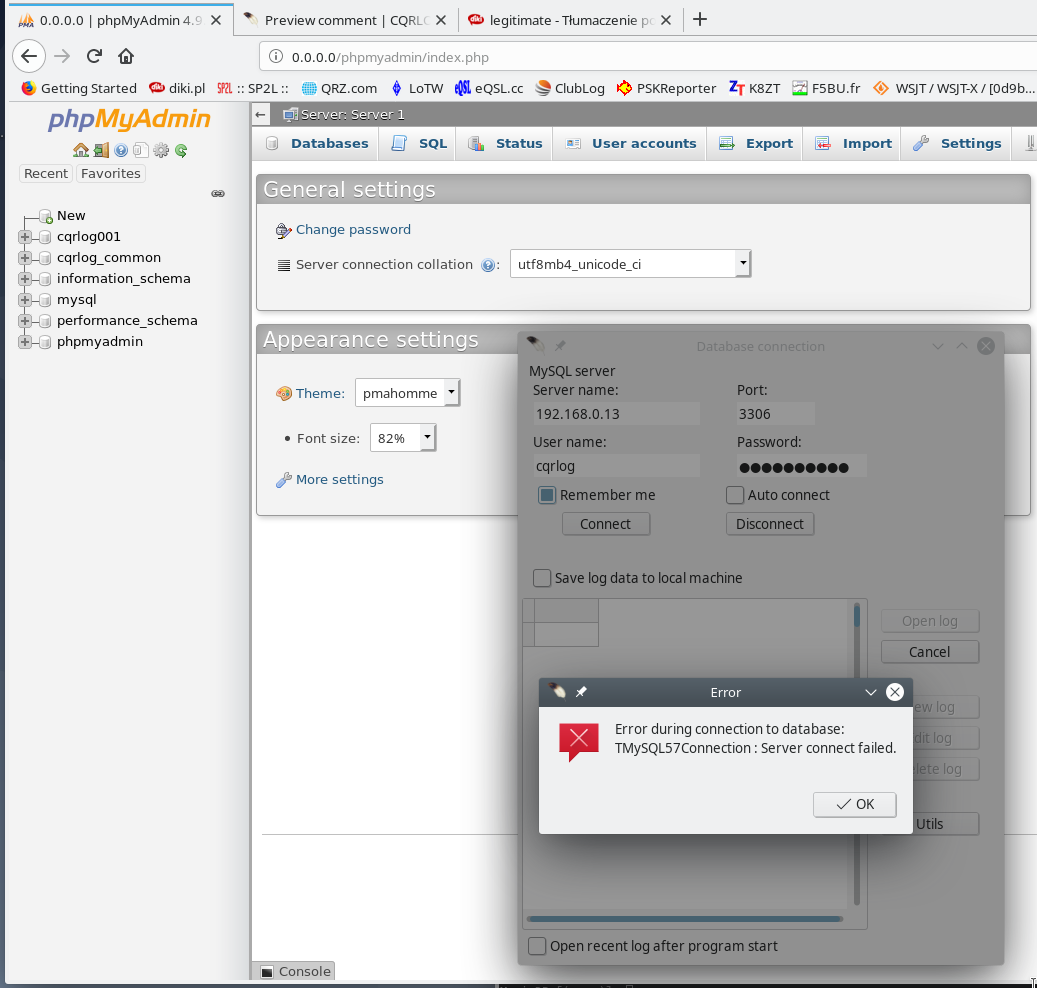The height and width of the screenshot is (988, 1037).
Task: Click the link-with-main-panel chain icon
Action: point(218,193)
